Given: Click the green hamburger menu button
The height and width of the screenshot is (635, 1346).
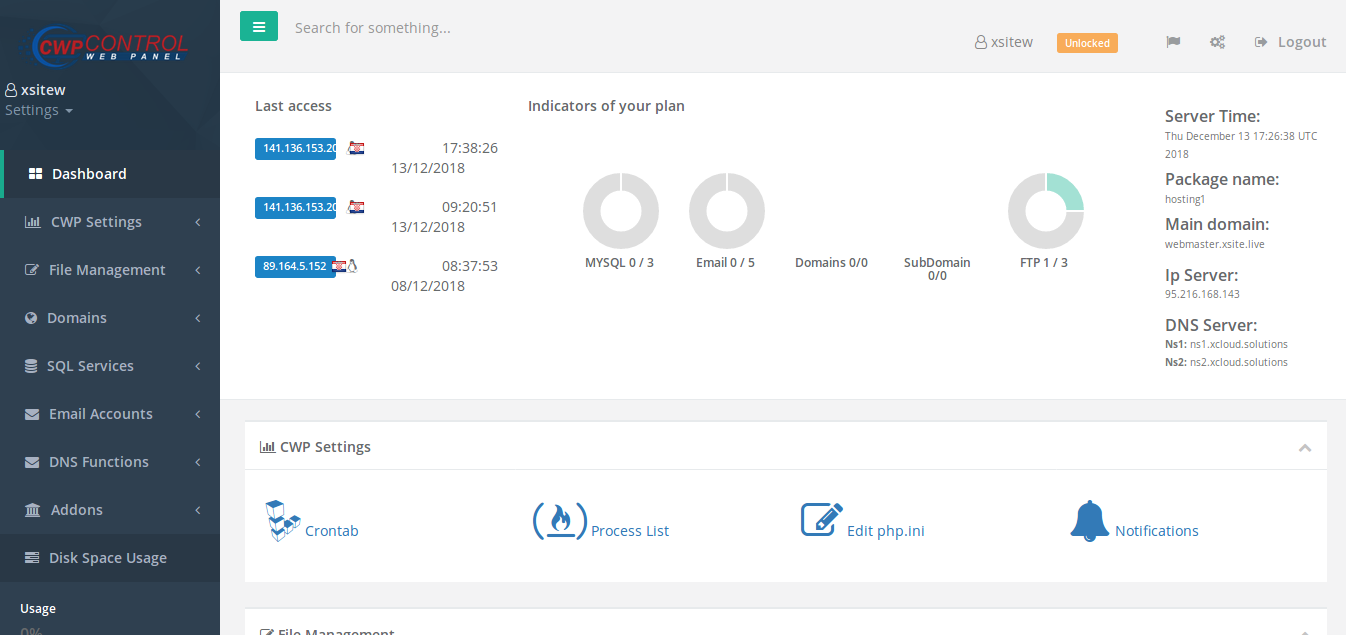Looking at the screenshot, I should pos(259,27).
